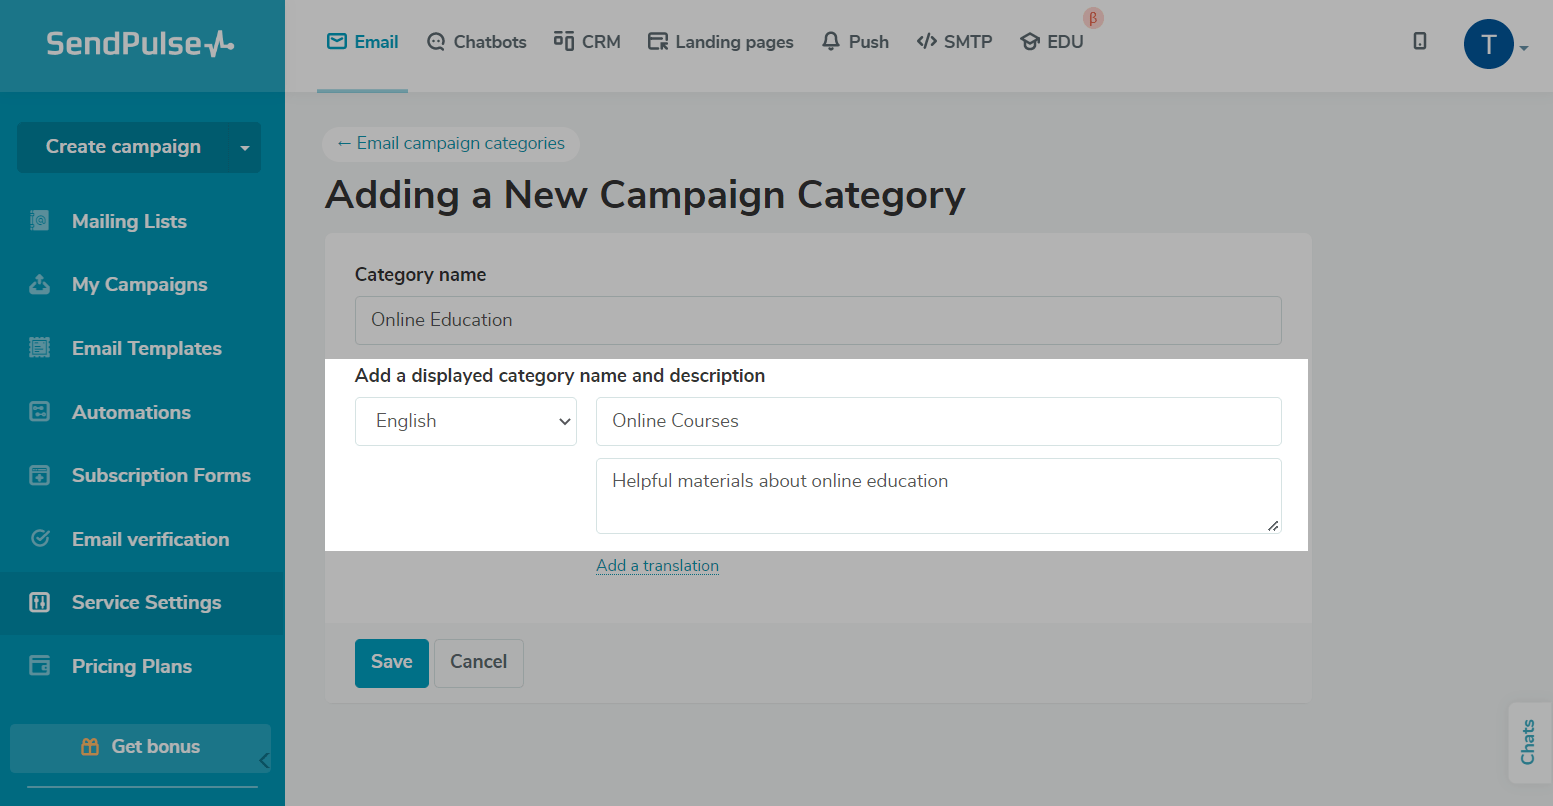
Task: Click the Pricing Plans wallet icon
Action: click(40, 666)
